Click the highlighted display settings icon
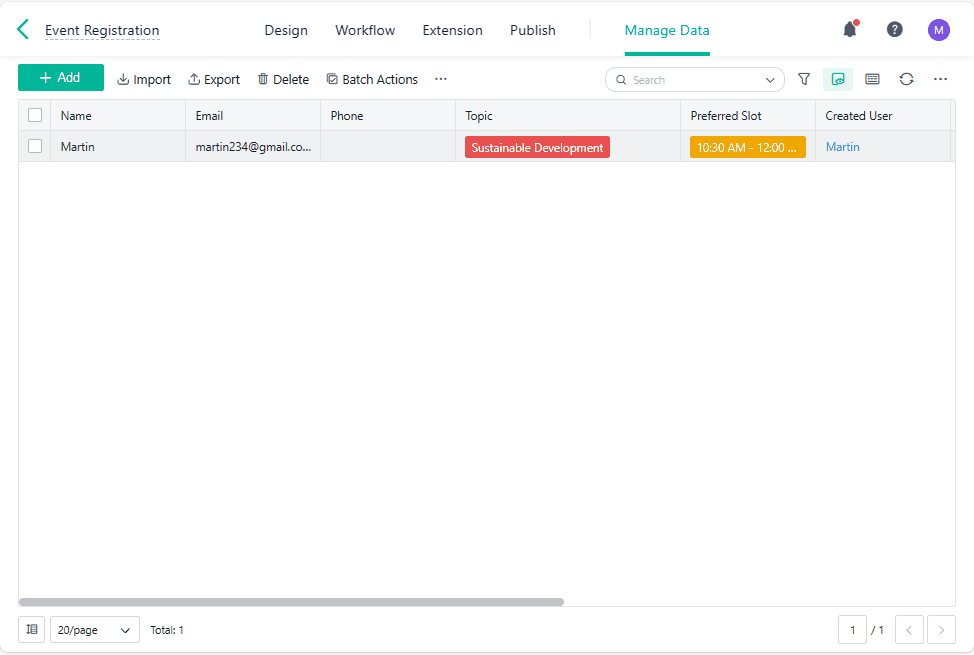 point(838,79)
